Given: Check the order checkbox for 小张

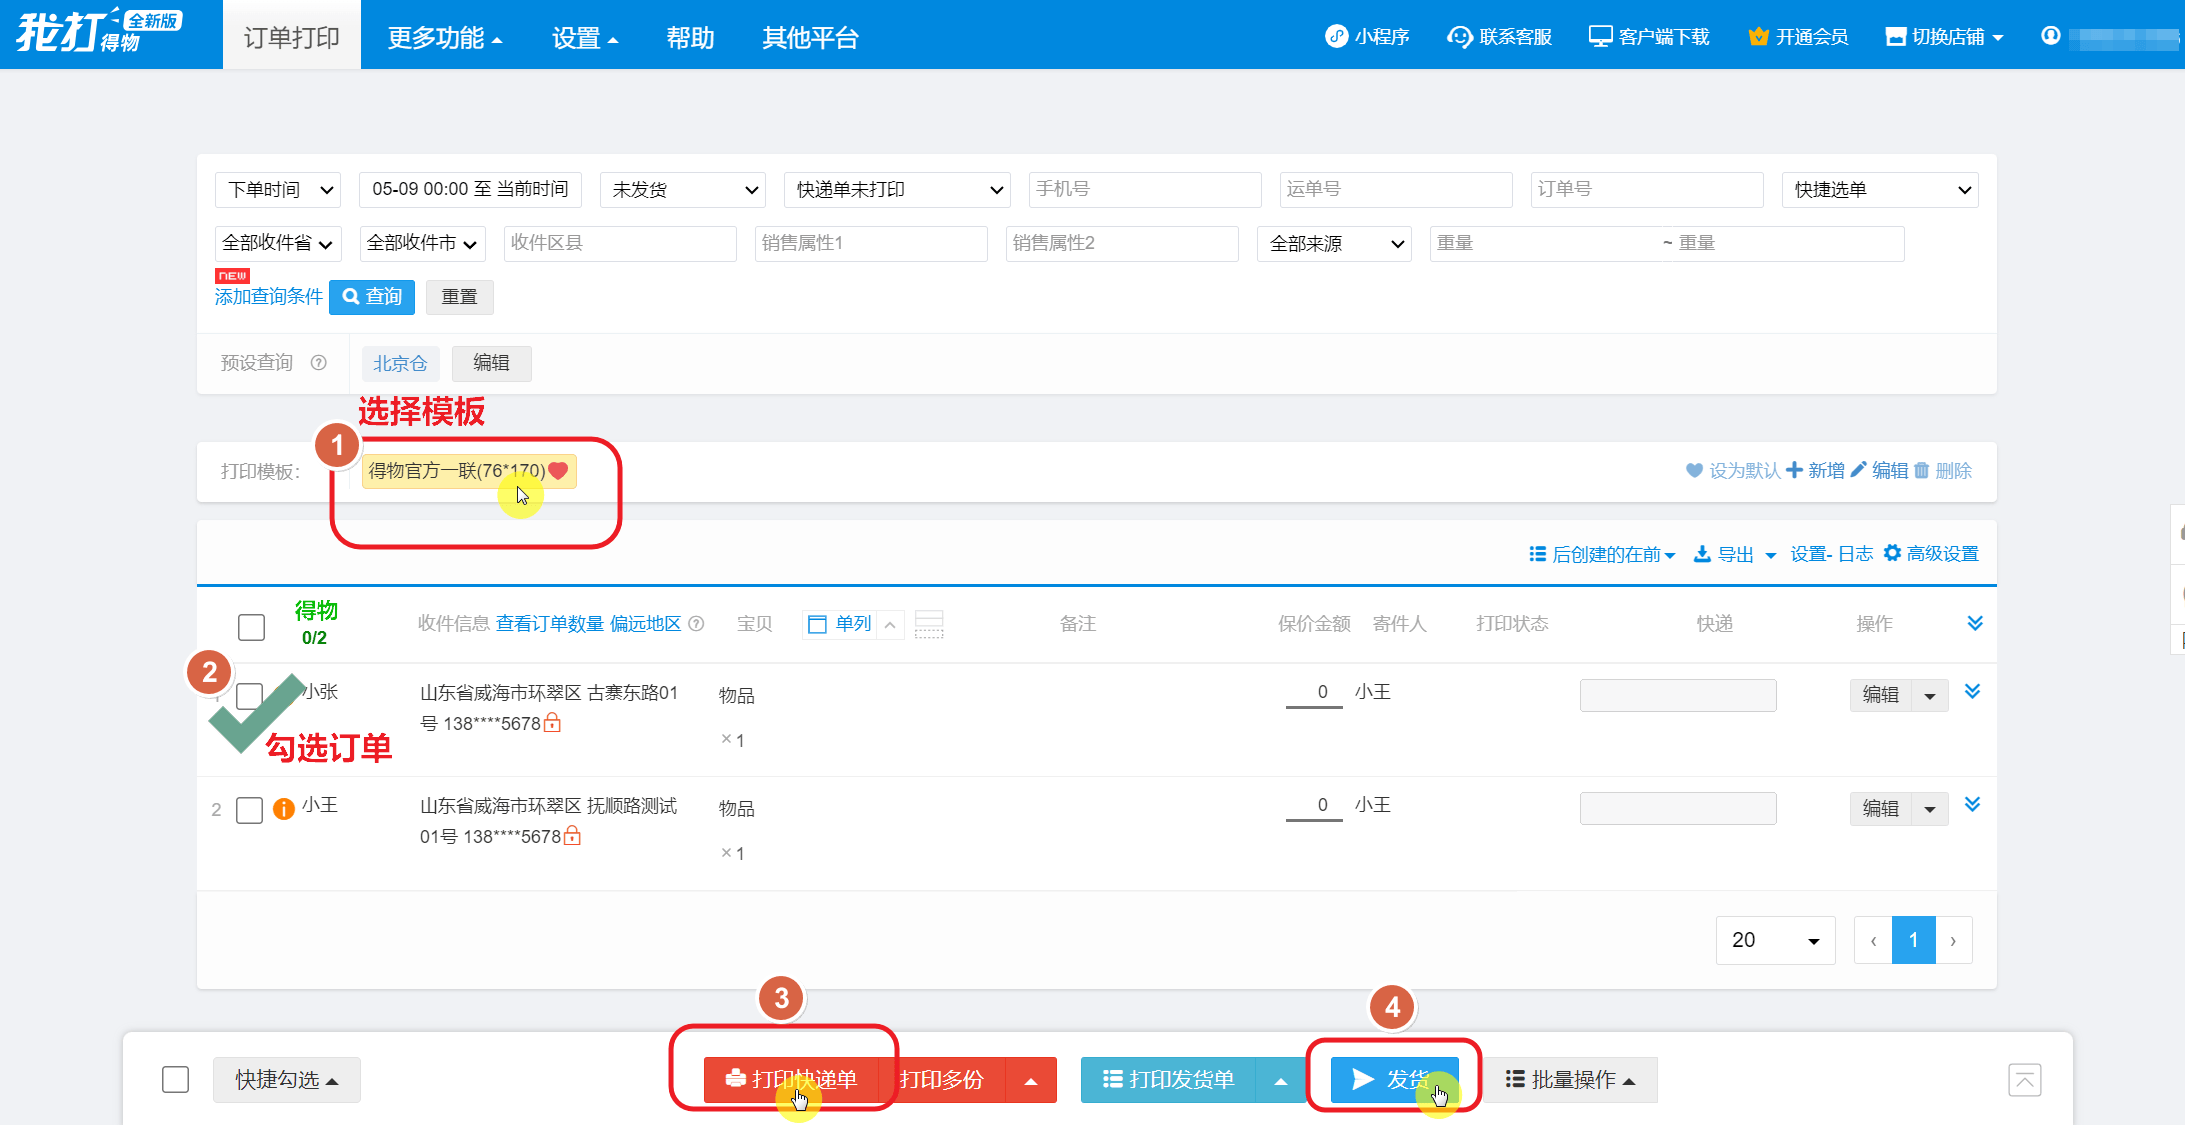Looking at the screenshot, I should 249,696.
